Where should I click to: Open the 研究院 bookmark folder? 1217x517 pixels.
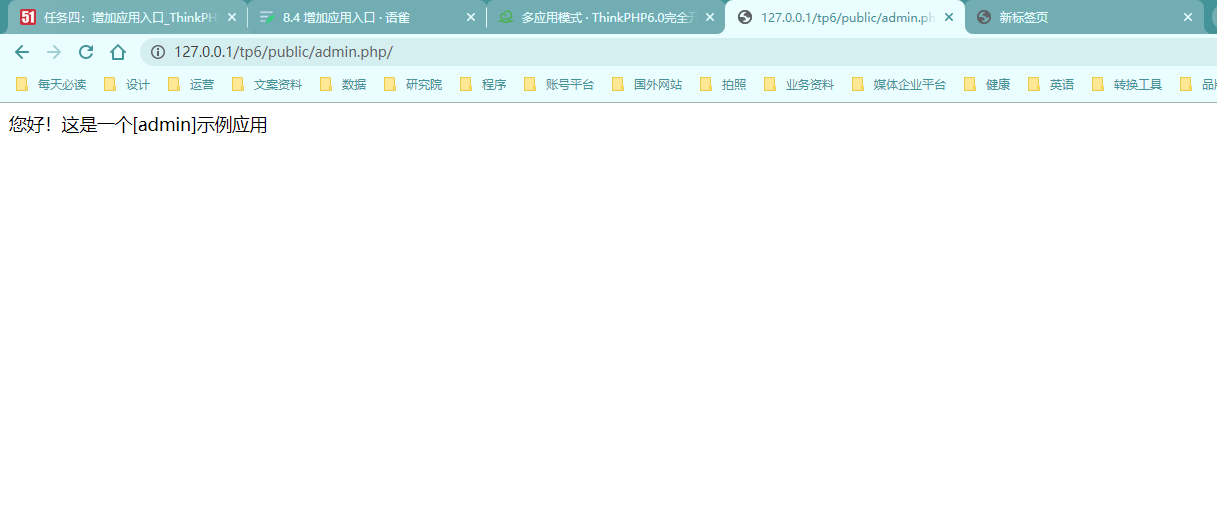point(413,85)
